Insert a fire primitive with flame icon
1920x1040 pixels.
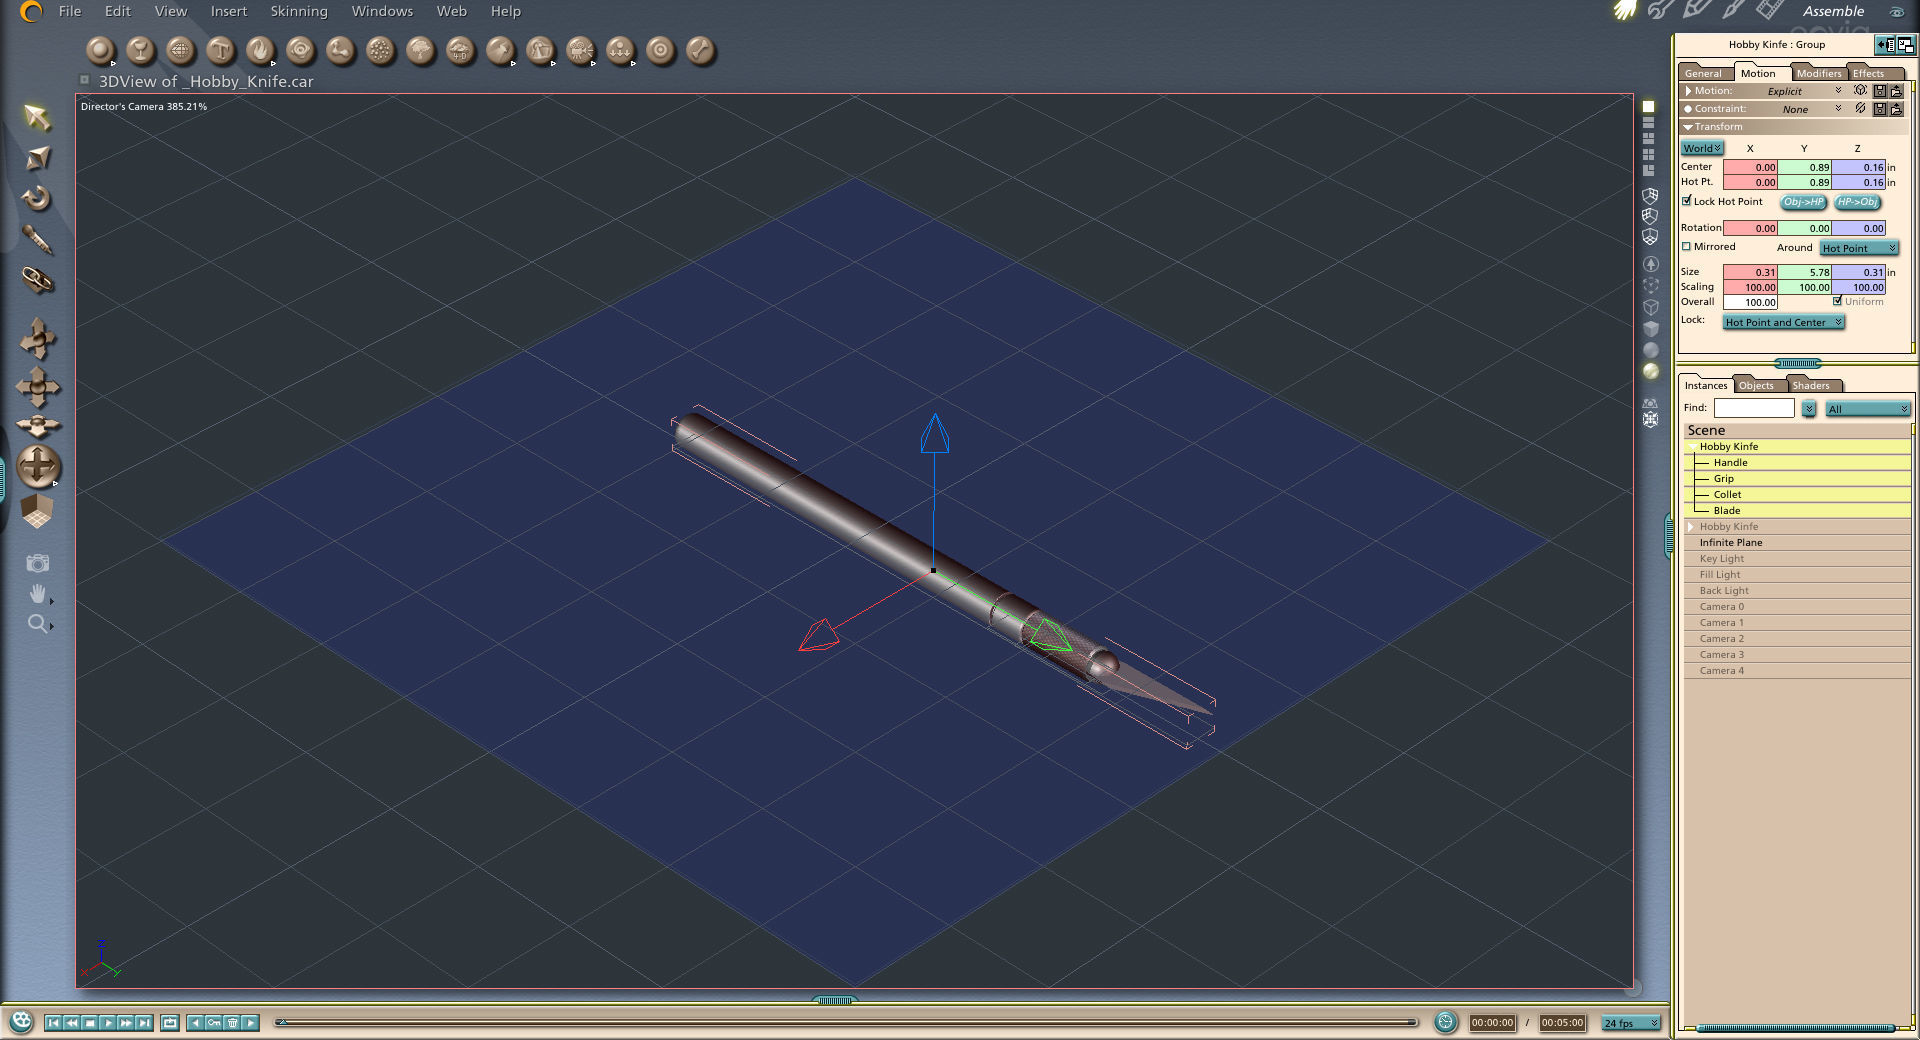pyautogui.click(x=260, y=50)
